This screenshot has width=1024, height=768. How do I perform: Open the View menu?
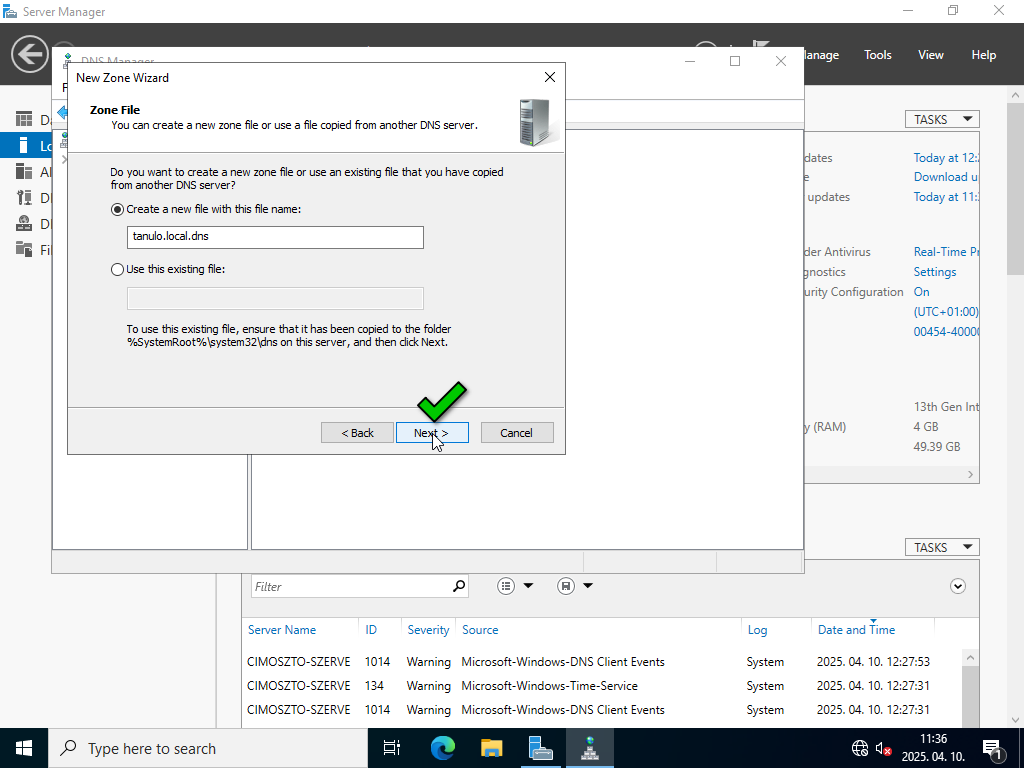(930, 55)
